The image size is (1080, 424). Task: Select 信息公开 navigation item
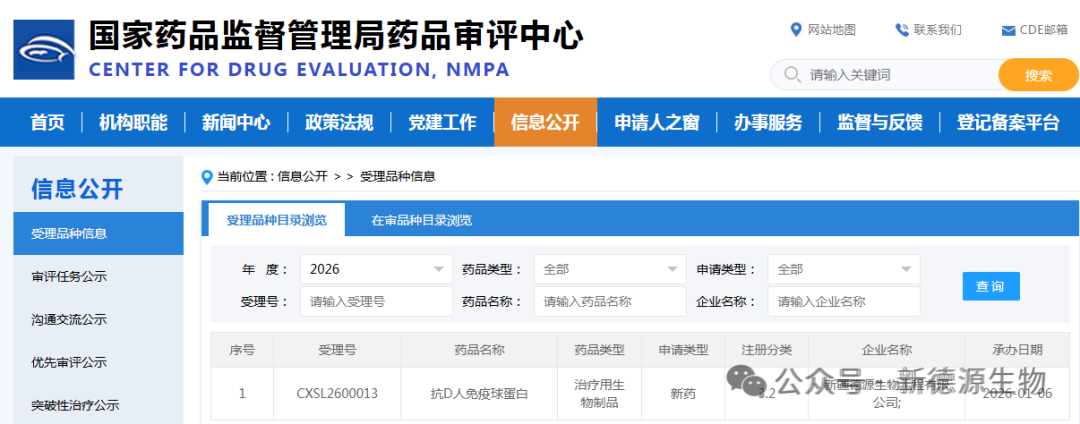click(x=545, y=123)
